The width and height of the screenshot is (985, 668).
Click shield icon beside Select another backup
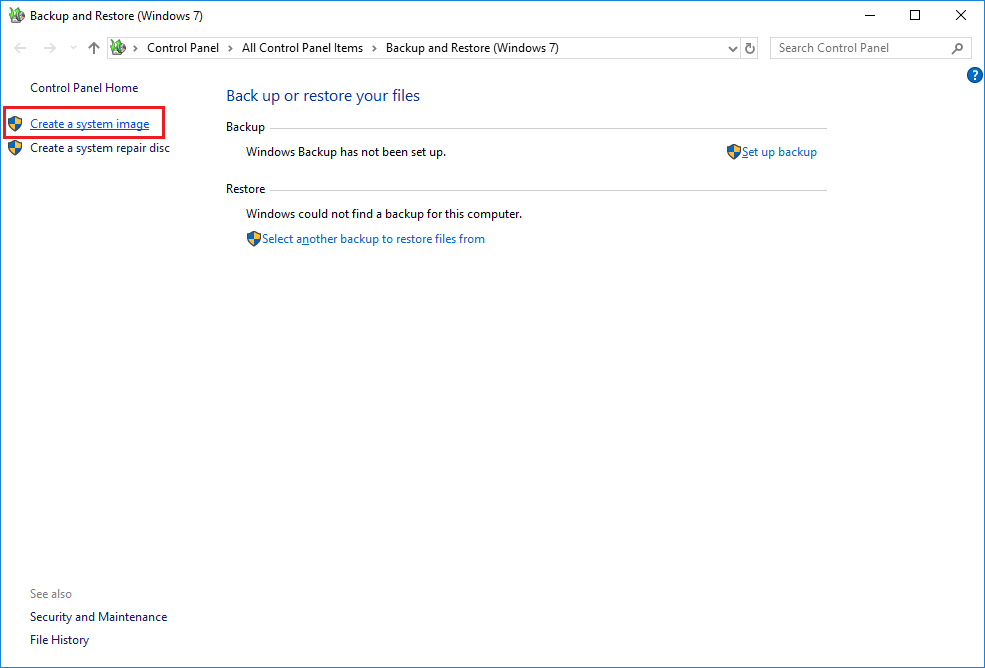(254, 239)
